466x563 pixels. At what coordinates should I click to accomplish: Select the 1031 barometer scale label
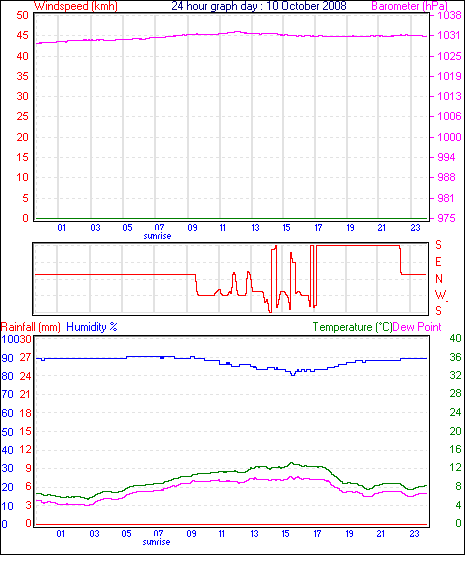click(448, 35)
